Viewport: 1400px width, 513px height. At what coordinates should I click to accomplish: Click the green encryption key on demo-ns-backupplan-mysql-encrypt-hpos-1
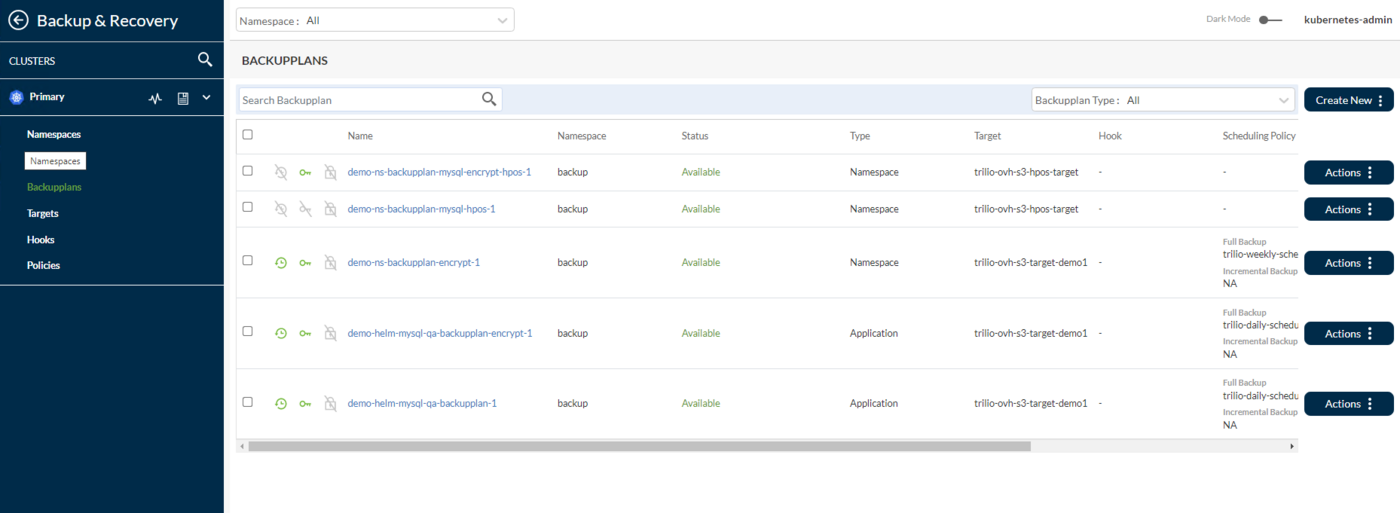coord(305,172)
